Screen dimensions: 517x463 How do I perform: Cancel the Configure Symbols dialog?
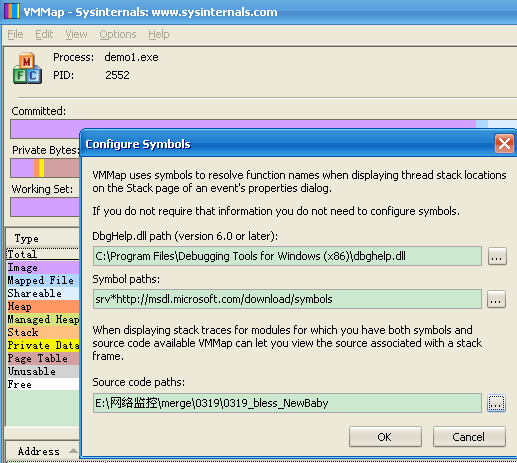point(469,437)
